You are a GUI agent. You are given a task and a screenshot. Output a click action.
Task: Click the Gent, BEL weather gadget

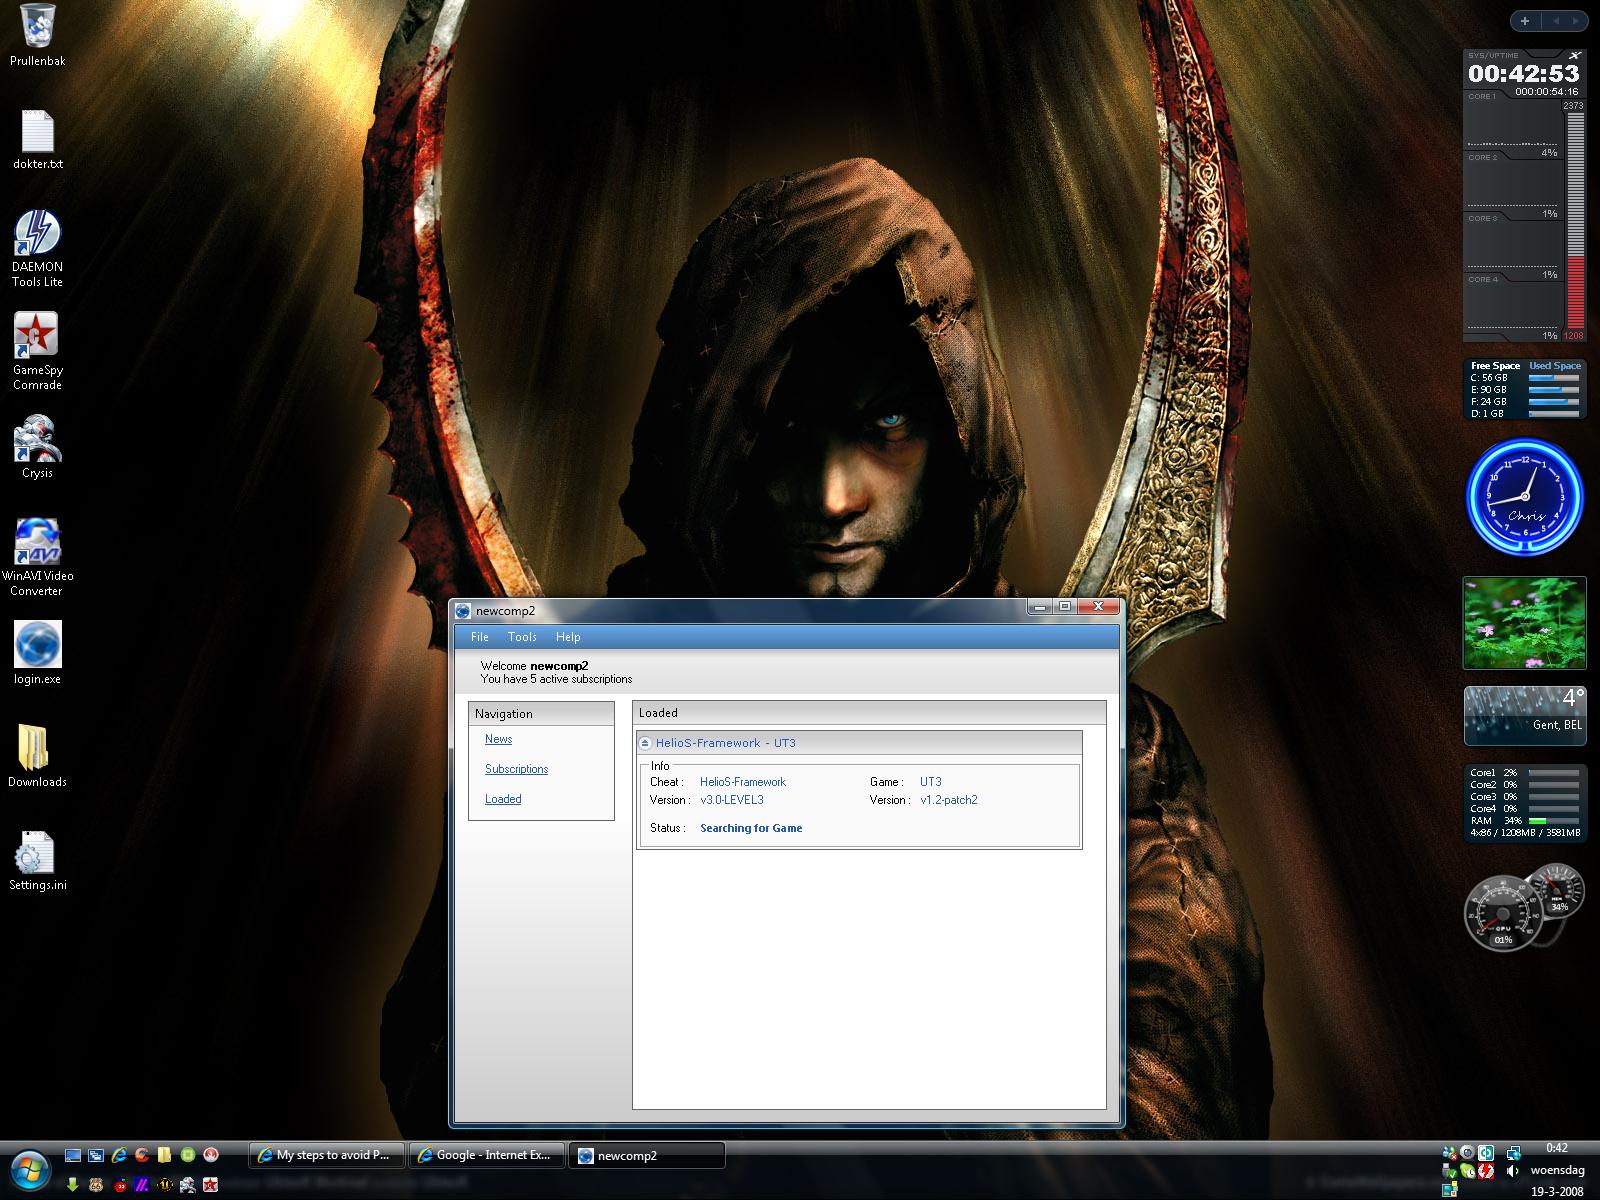[1525, 716]
